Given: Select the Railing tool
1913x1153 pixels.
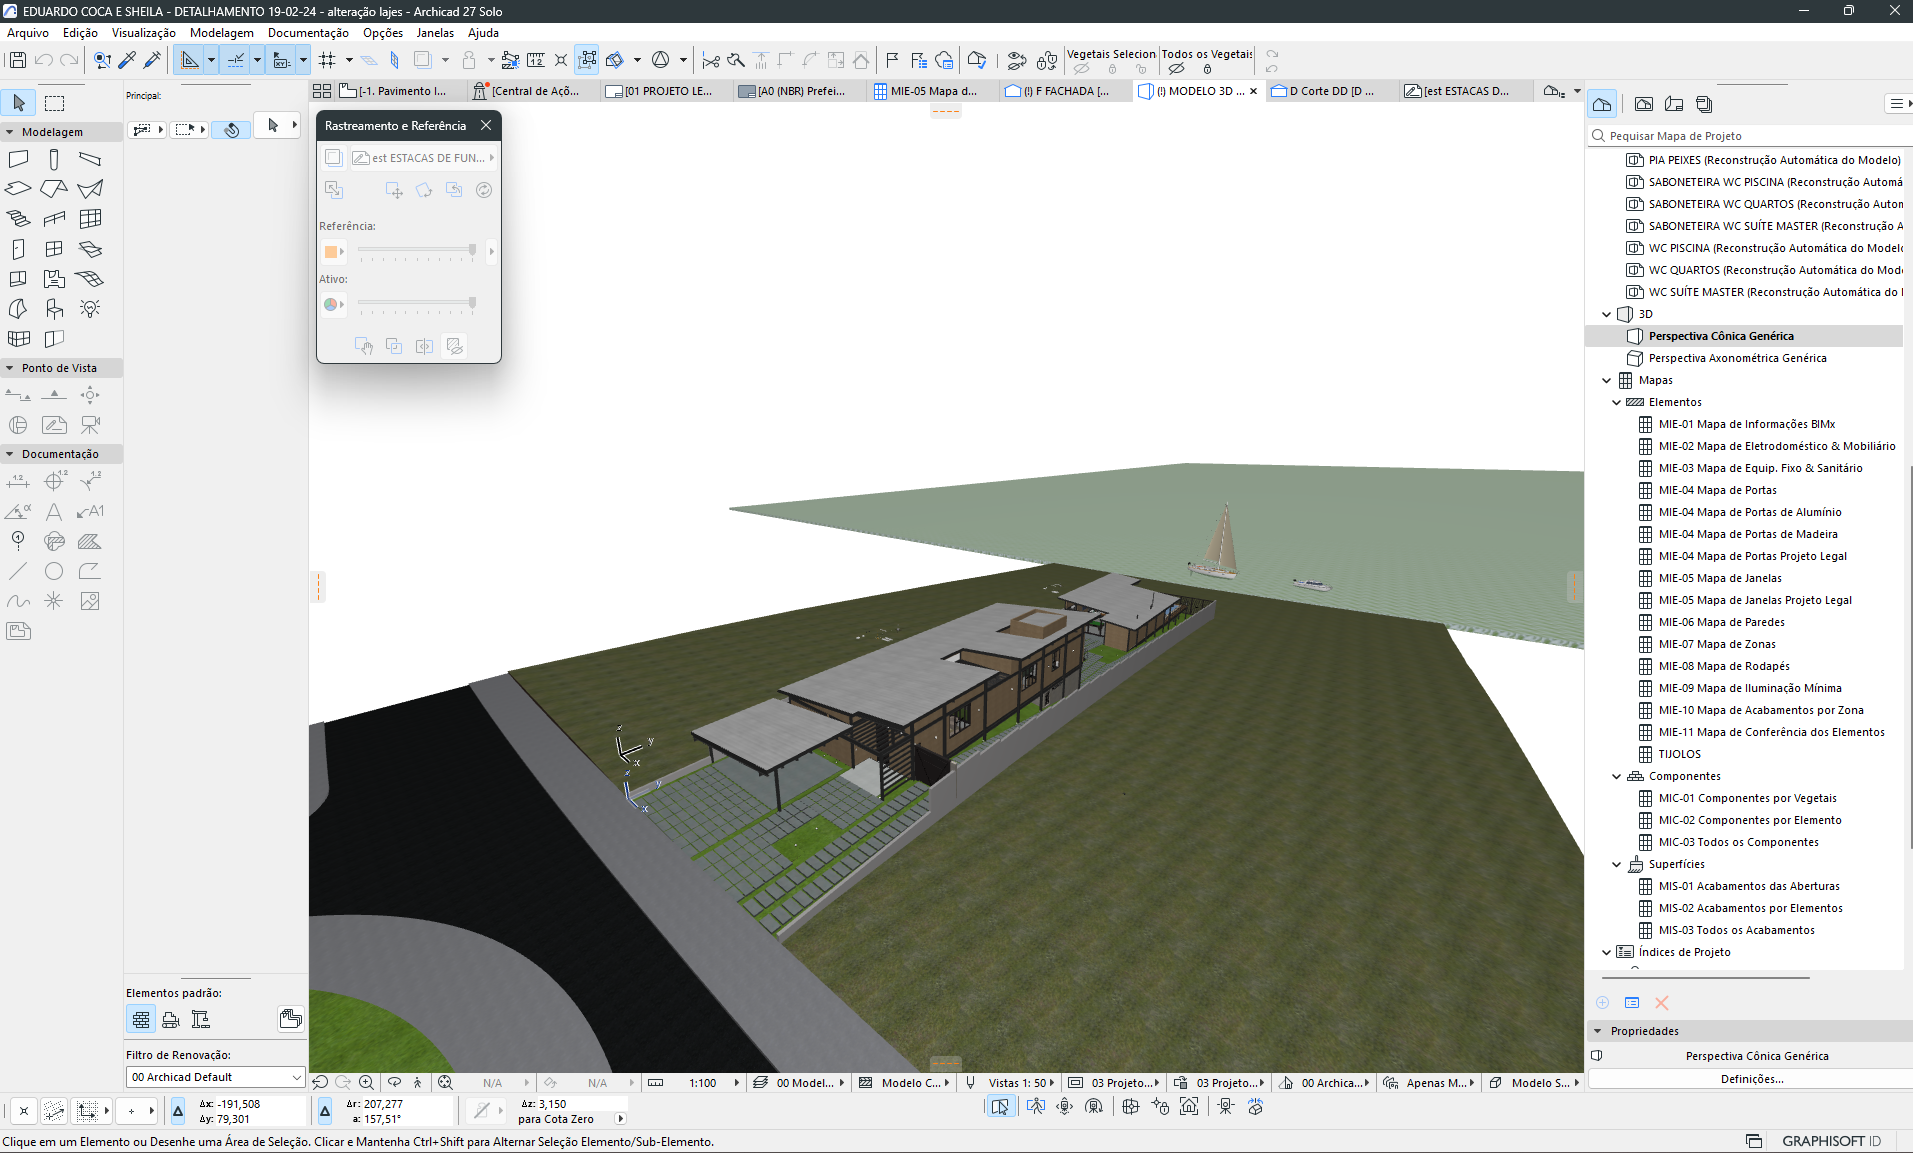Looking at the screenshot, I should (54, 219).
